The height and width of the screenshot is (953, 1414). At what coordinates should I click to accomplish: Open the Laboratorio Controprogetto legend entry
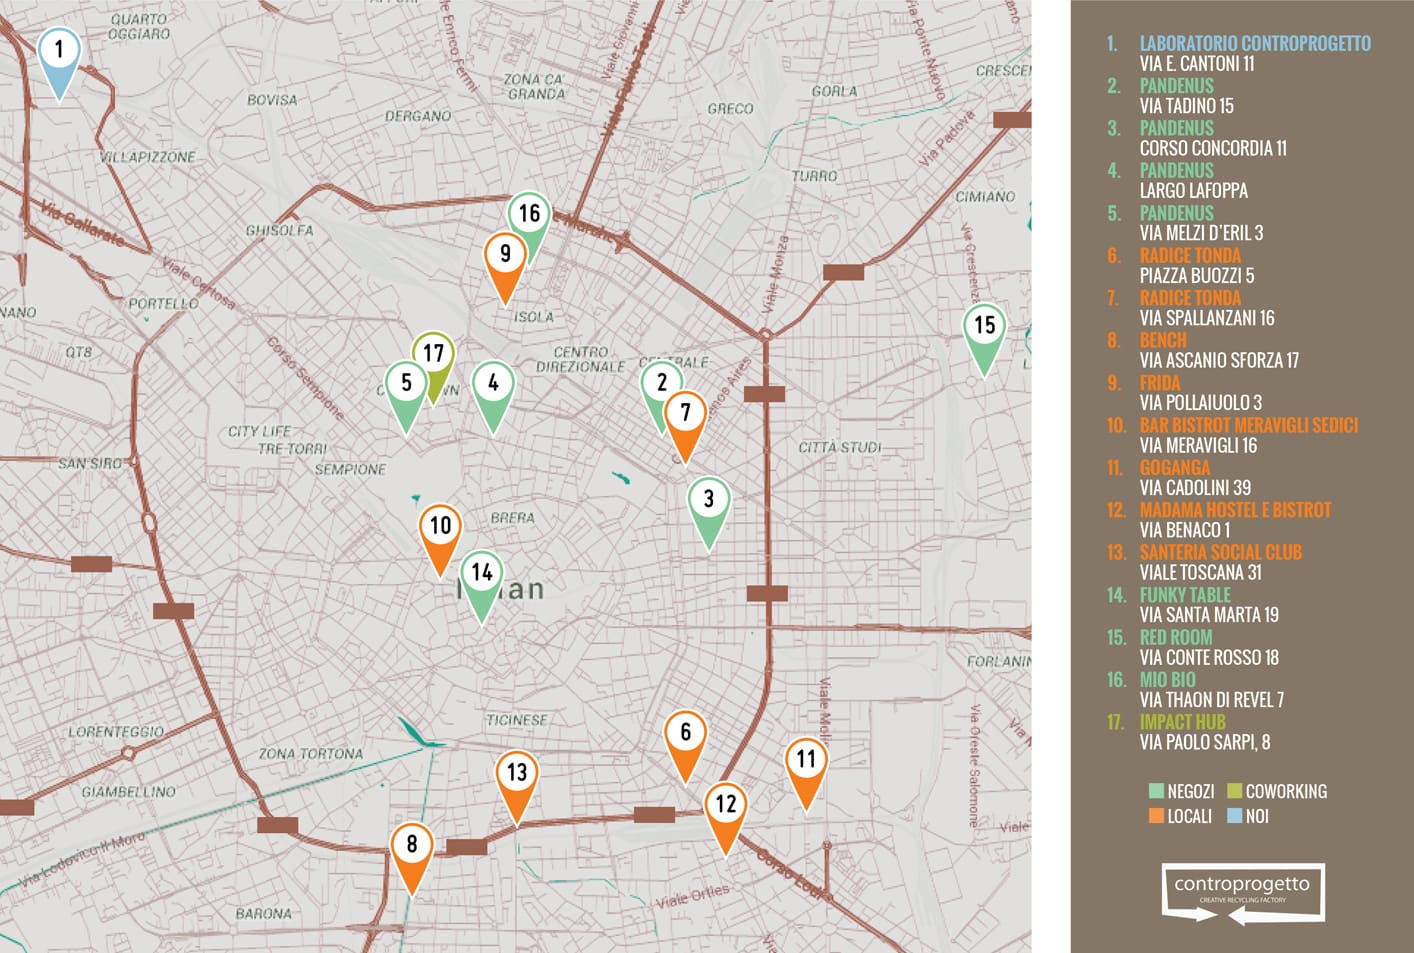coord(1255,43)
